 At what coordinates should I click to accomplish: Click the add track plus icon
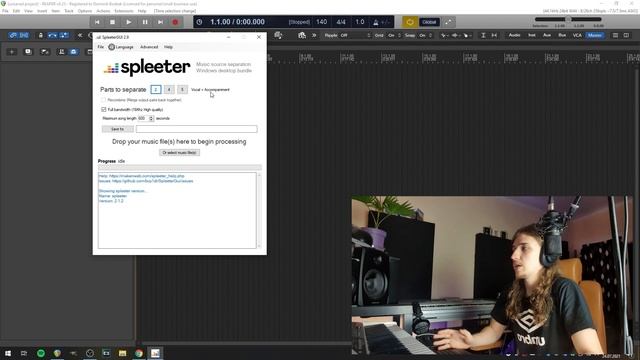11,52
